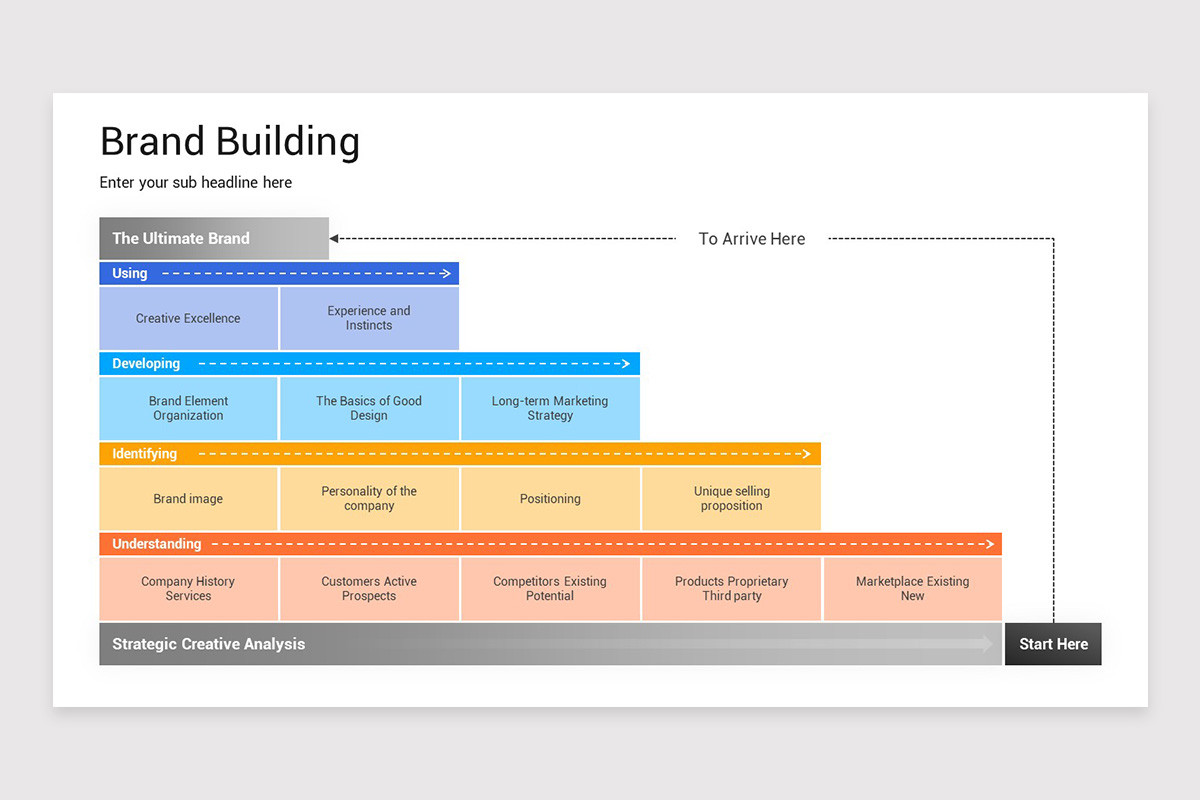Select the Long-term Marketing Strategy box

point(550,408)
